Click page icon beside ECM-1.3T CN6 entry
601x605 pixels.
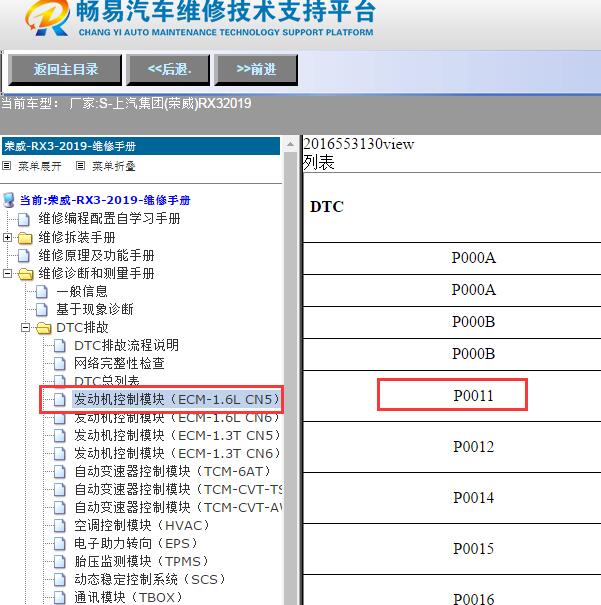tap(59, 454)
